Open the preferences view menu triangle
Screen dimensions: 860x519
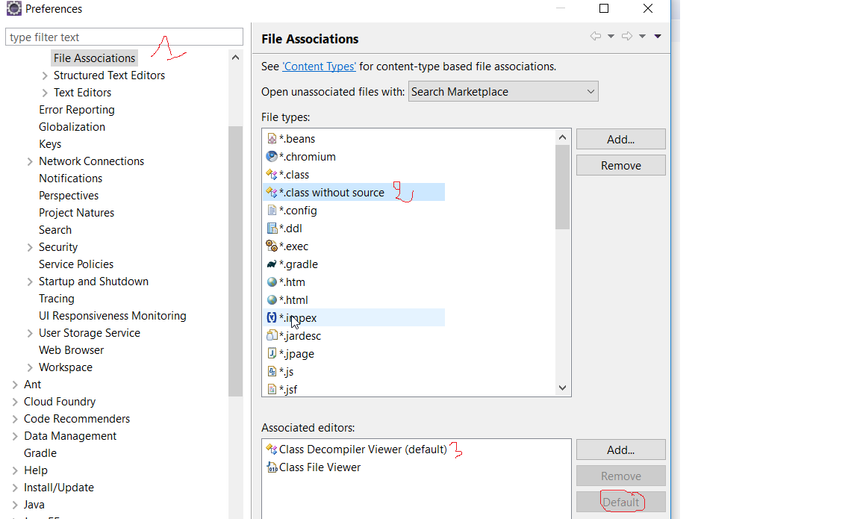(658, 37)
